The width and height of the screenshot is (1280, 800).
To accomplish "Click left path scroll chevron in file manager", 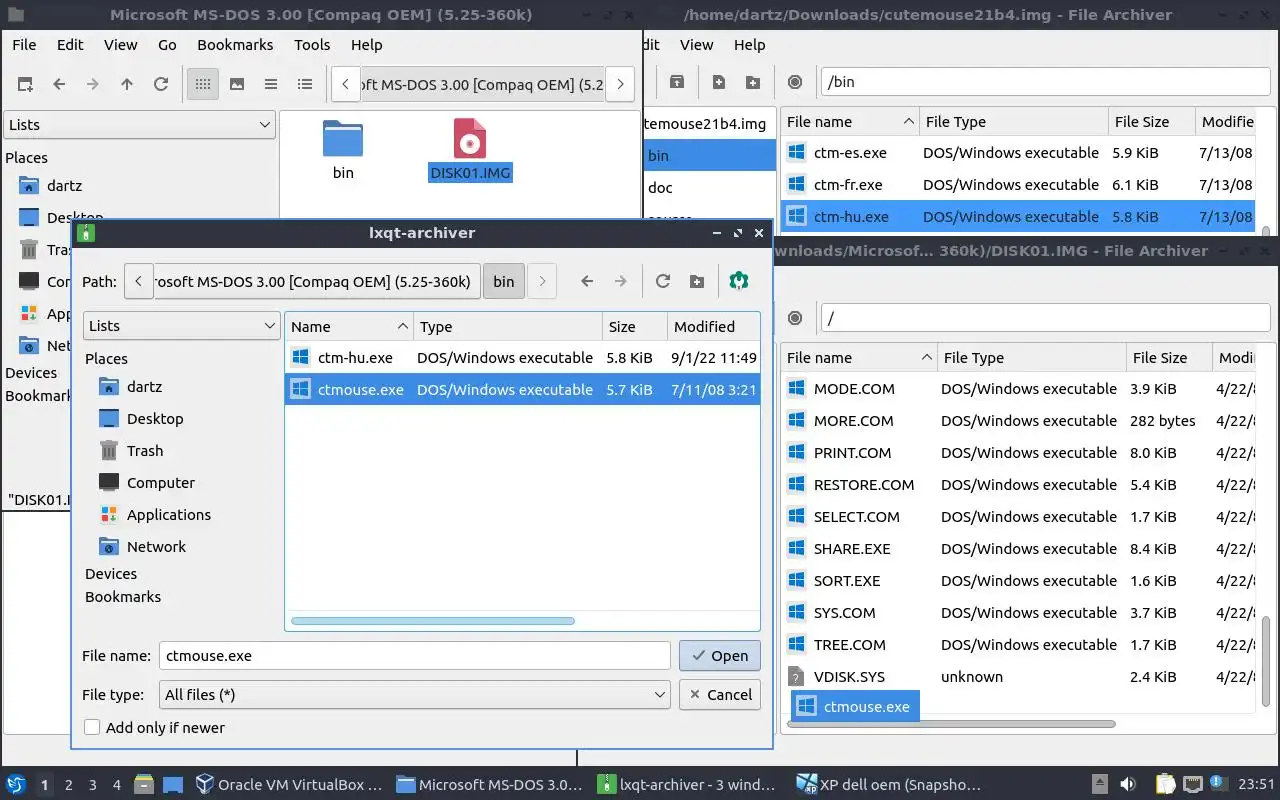I will click(x=345, y=84).
